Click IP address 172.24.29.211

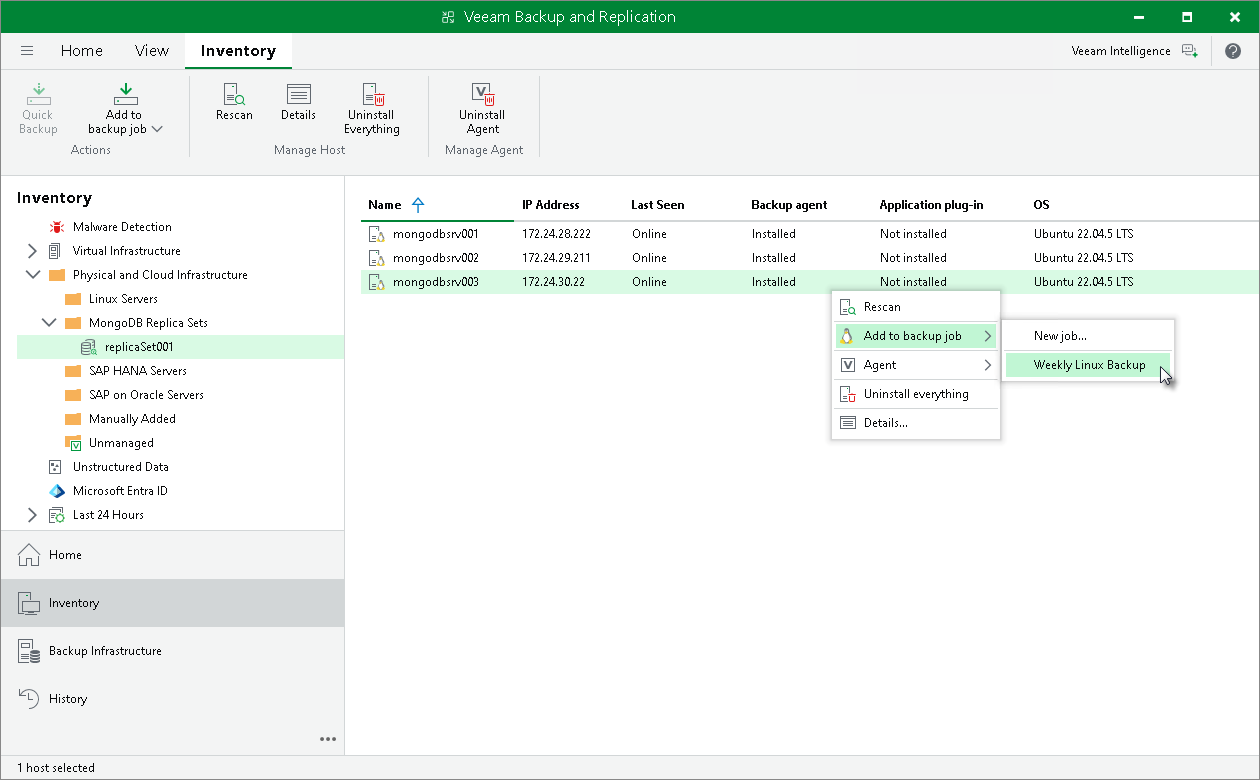coord(556,258)
